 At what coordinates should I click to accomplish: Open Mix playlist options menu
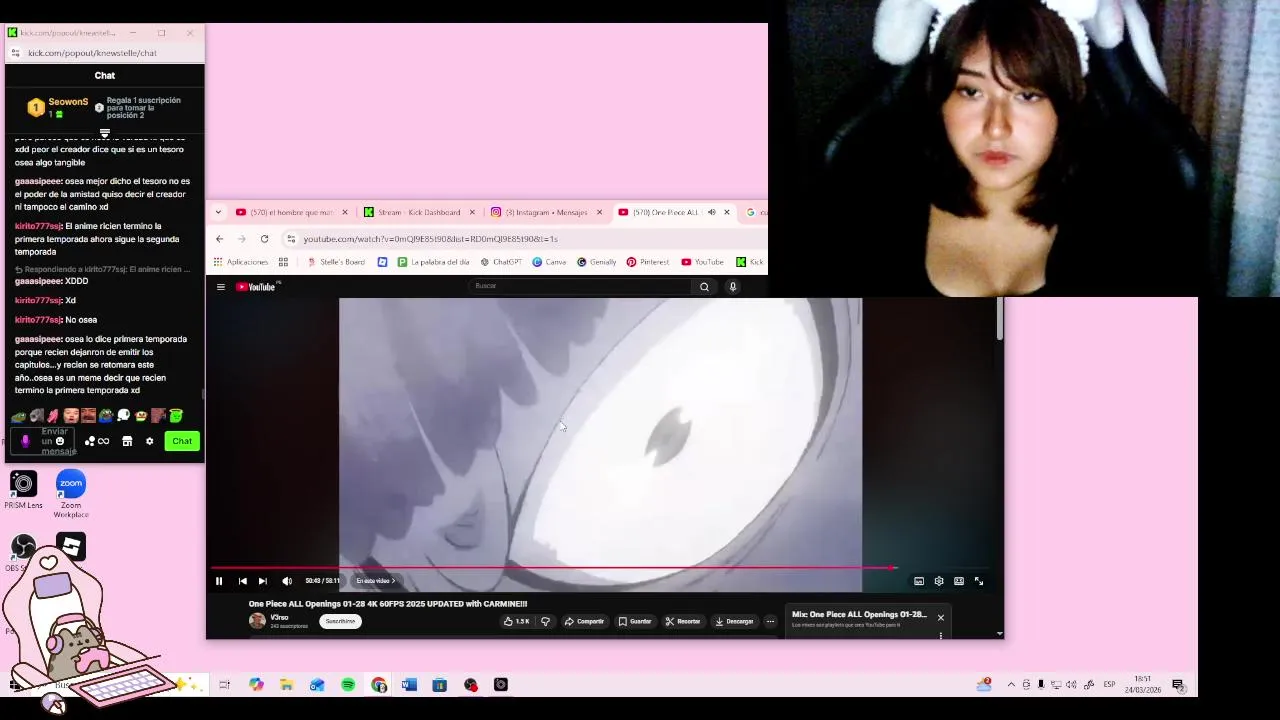click(940, 635)
